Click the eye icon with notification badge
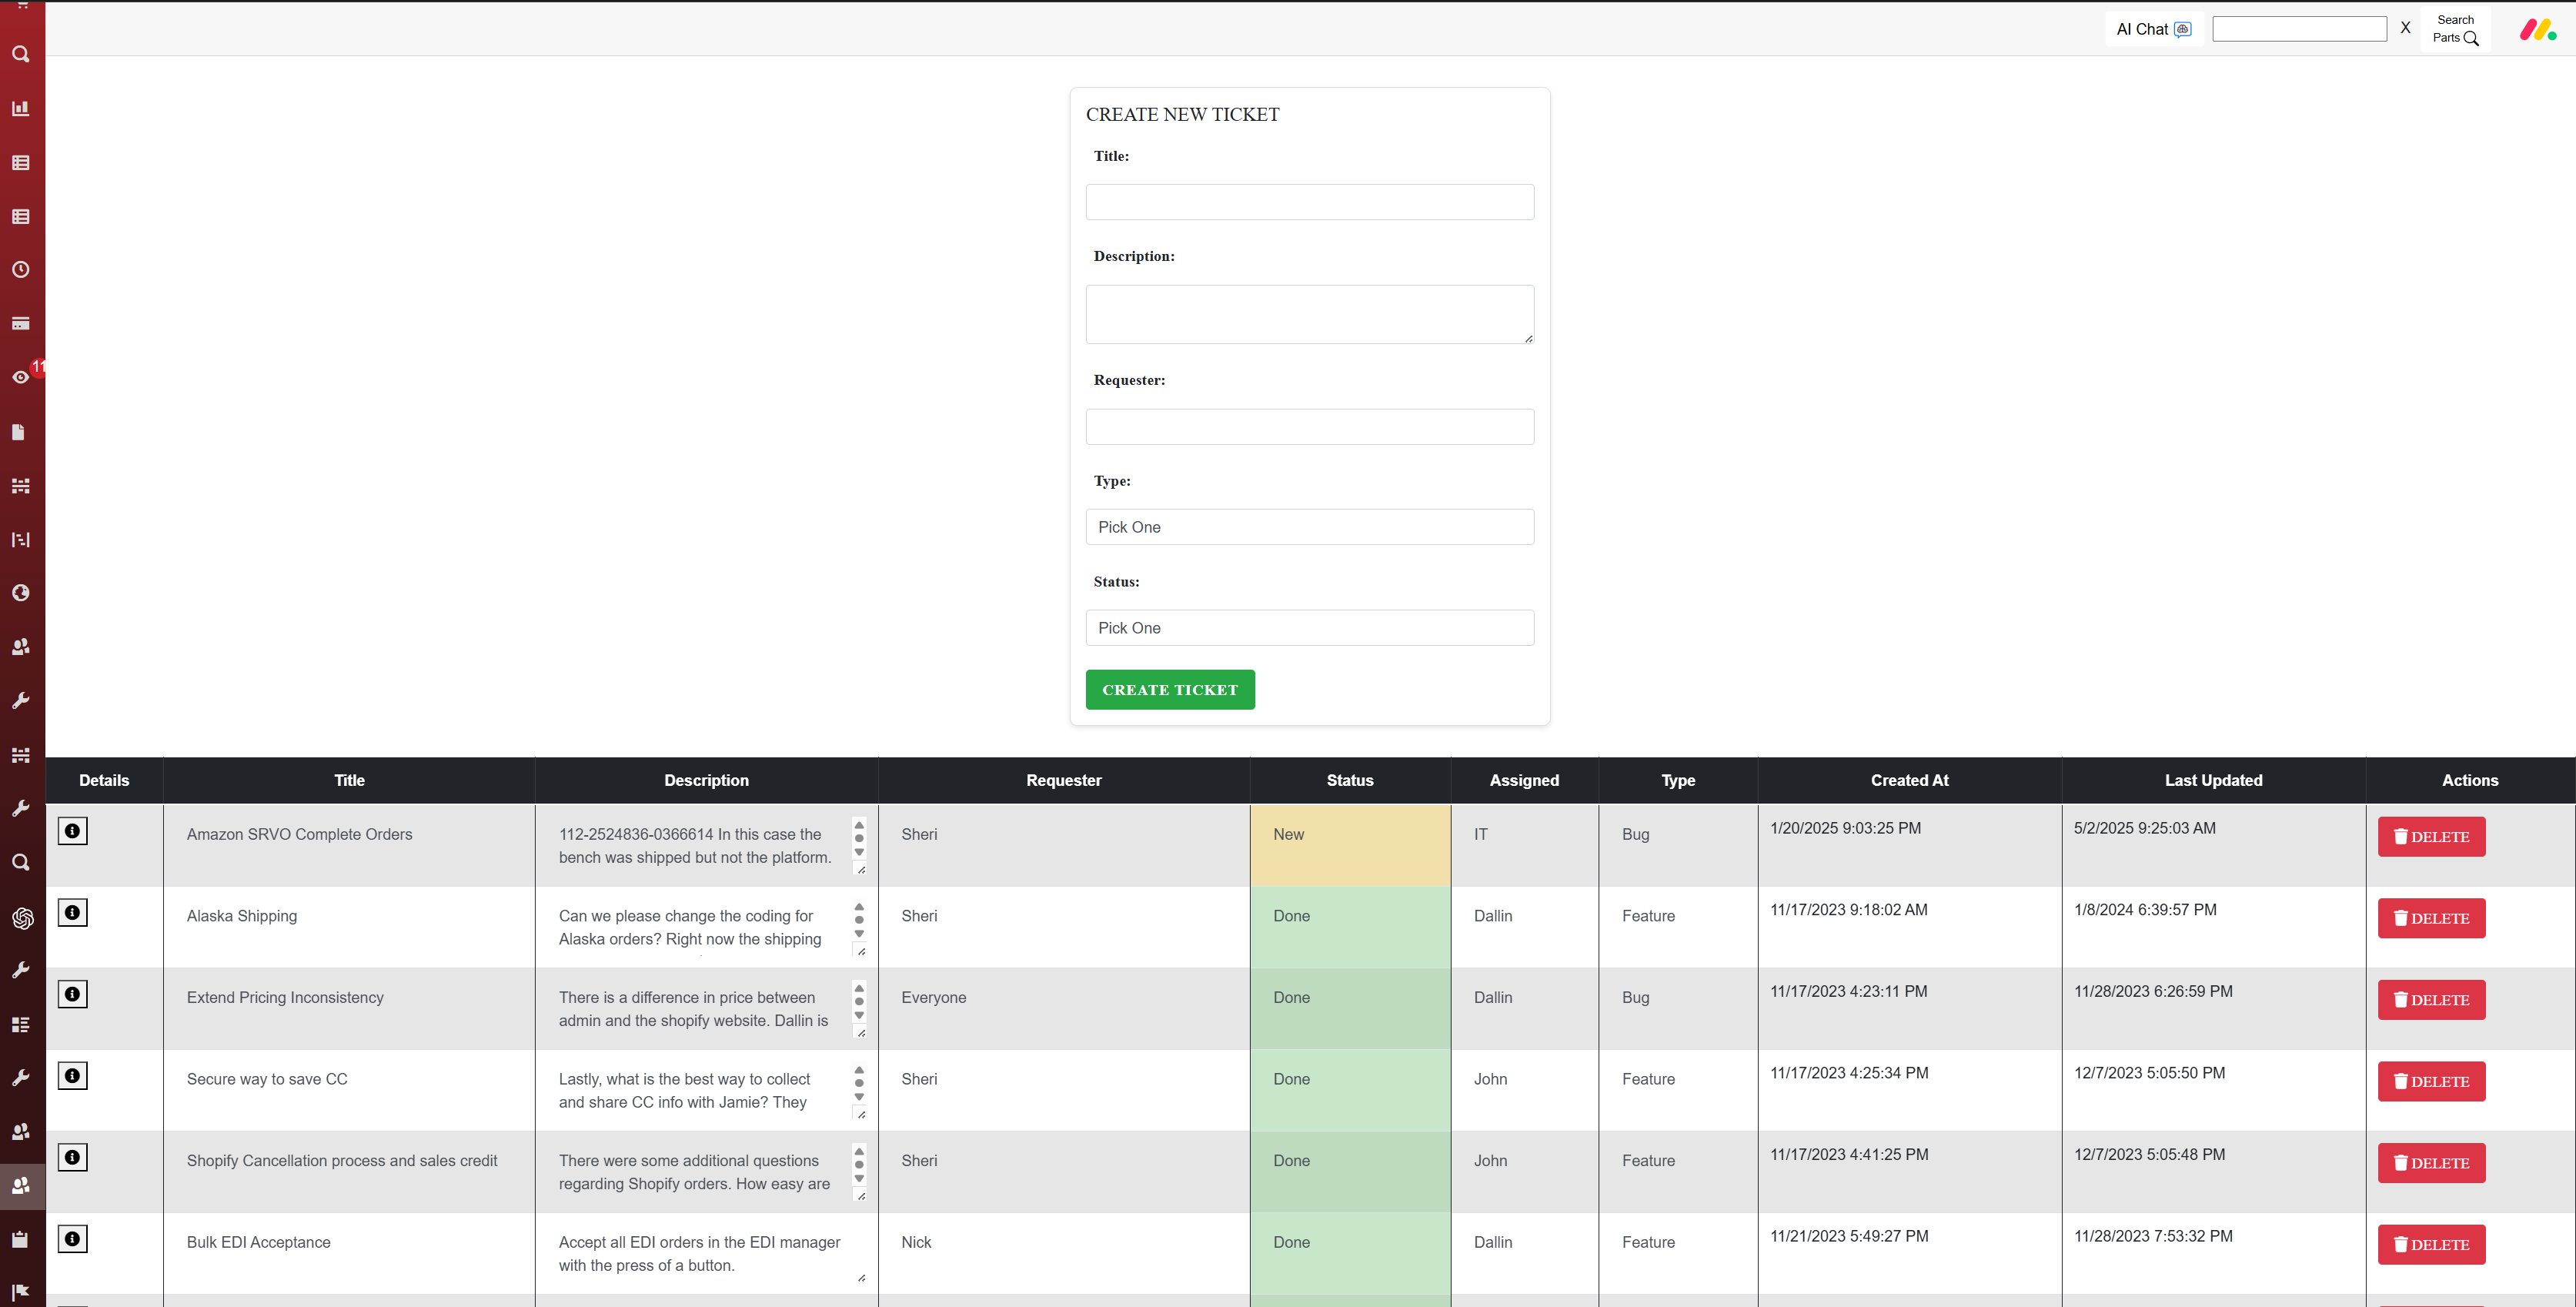Viewport: 2576px width, 1307px height. (20, 378)
